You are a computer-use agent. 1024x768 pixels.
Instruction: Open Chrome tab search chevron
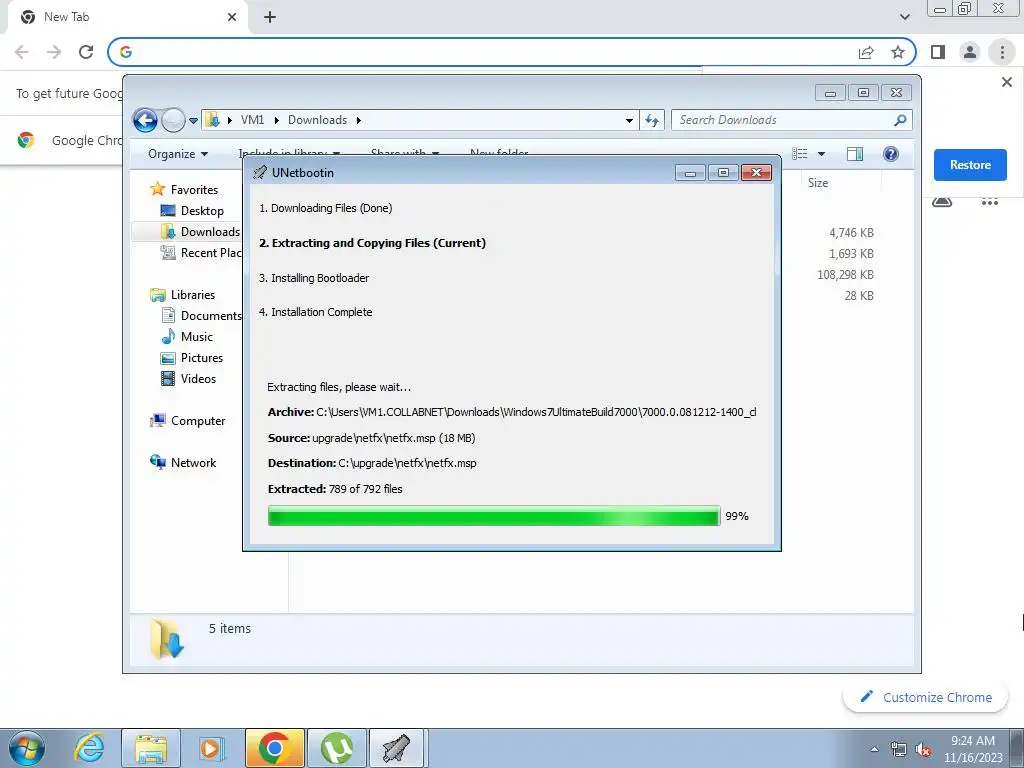coord(904,17)
